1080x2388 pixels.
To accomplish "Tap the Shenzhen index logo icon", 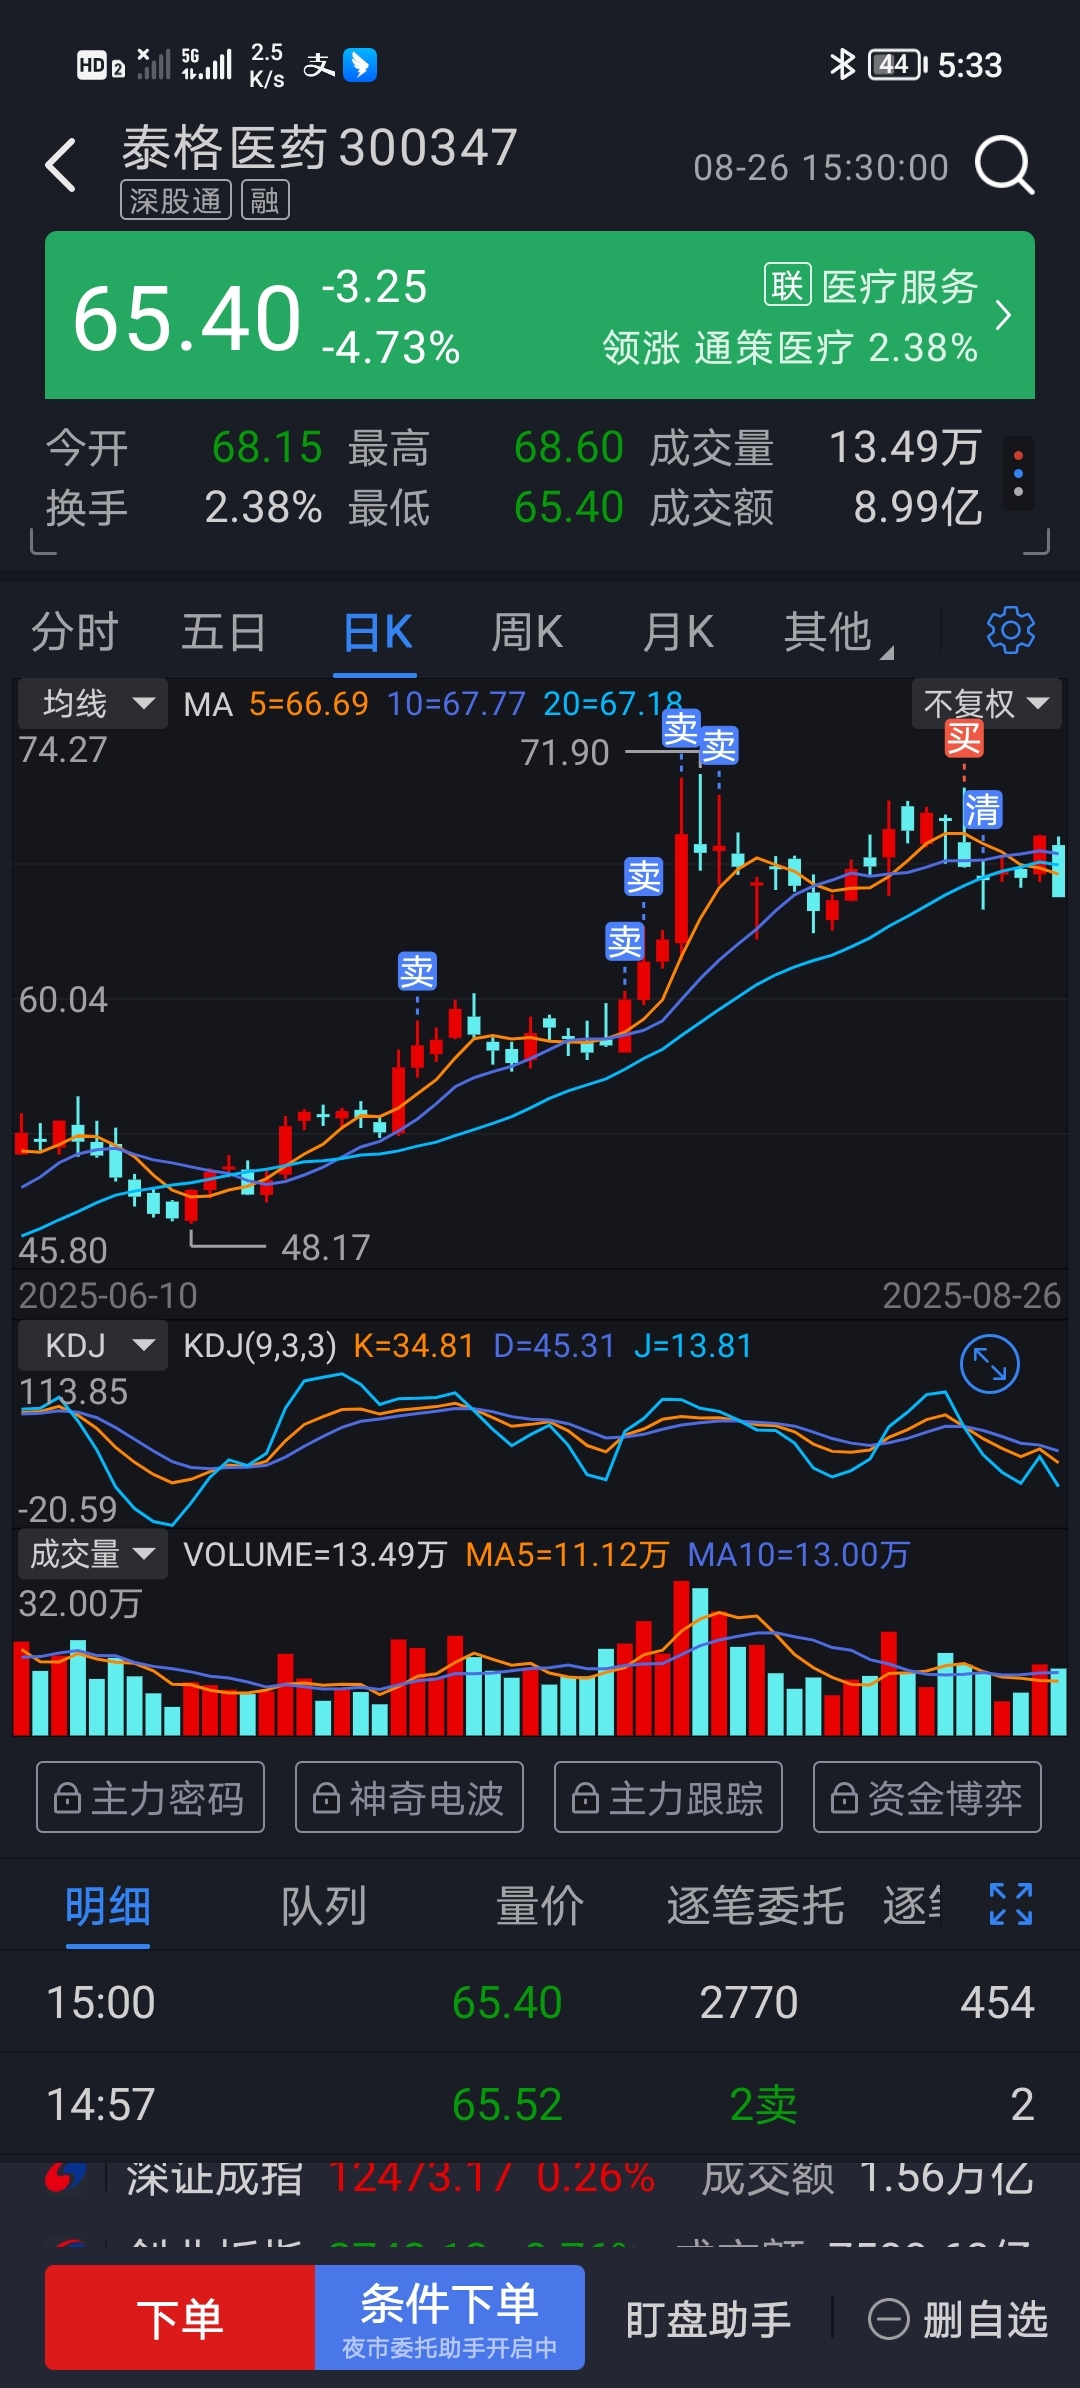I will point(65,2178).
